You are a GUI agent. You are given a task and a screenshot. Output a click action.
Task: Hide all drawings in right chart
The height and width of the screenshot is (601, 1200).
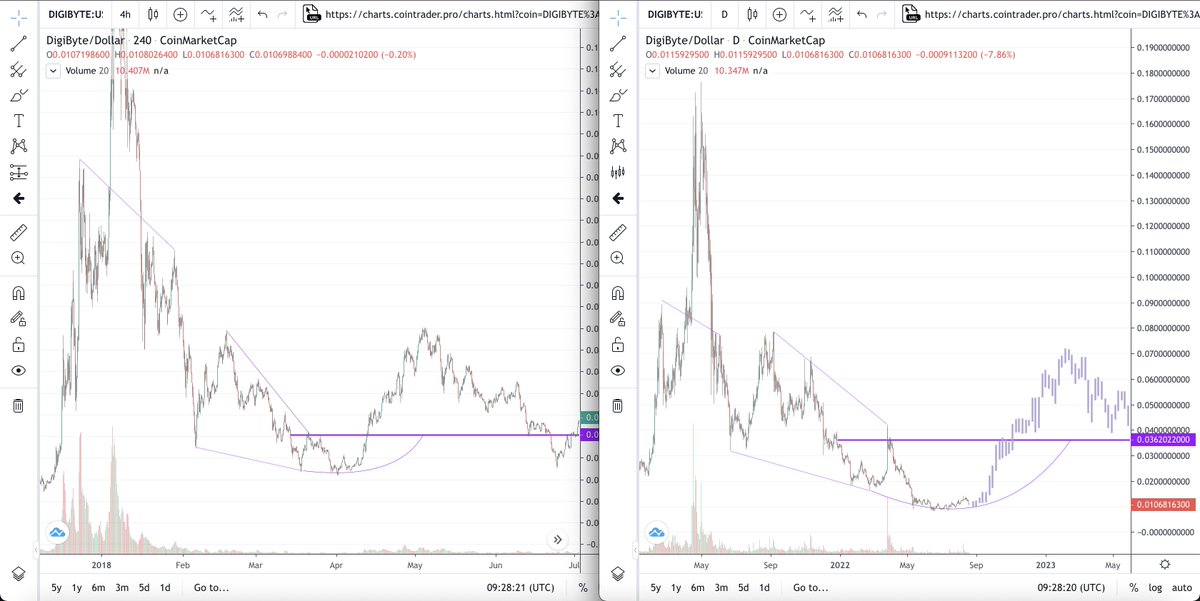click(x=618, y=370)
